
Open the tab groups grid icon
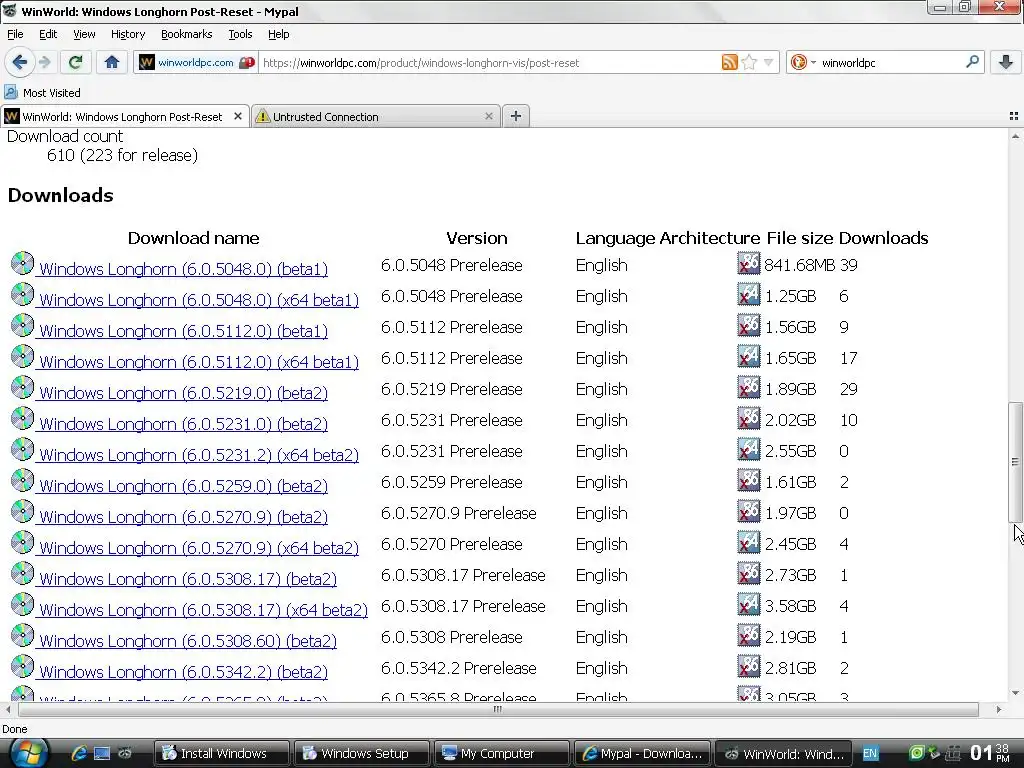tap(1014, 116)
